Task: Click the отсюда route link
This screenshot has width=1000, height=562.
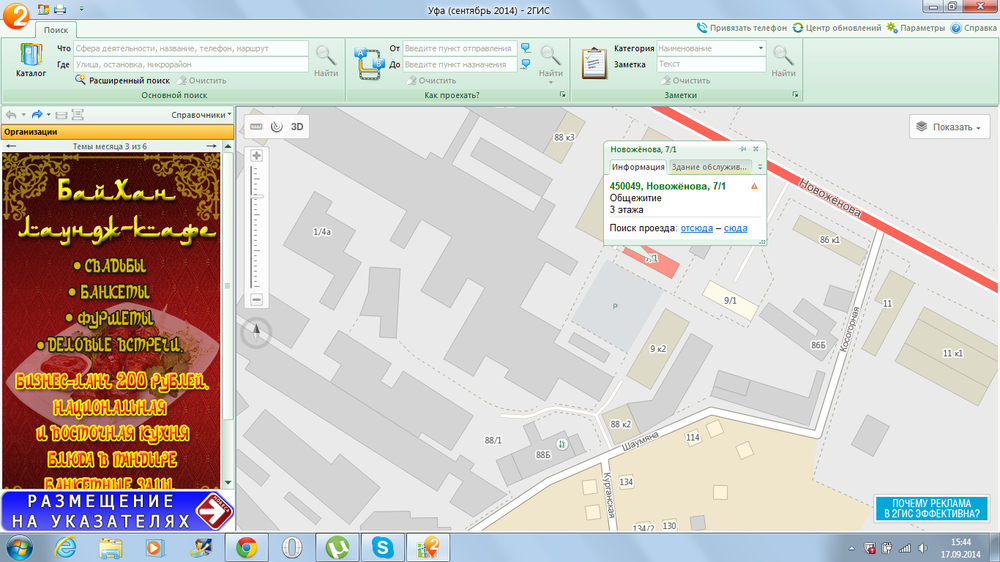Action: click(696, 228)
